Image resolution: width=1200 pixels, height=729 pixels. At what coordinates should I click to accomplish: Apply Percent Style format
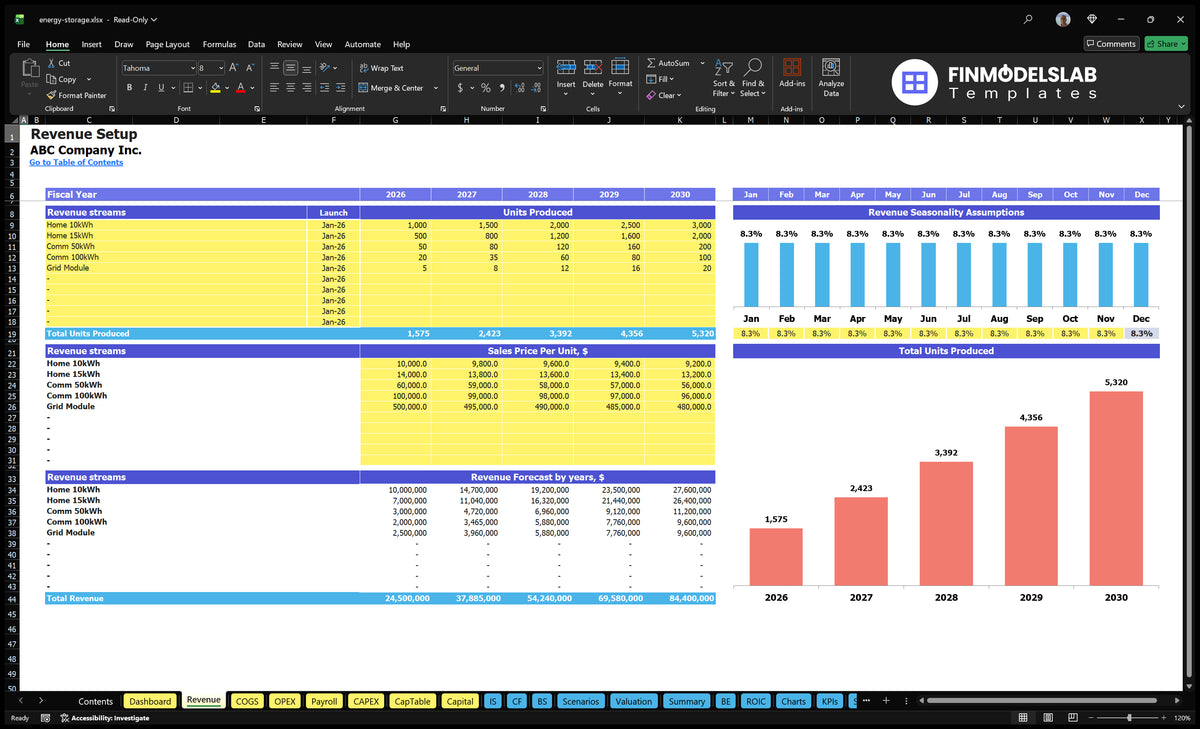(486, 88)
